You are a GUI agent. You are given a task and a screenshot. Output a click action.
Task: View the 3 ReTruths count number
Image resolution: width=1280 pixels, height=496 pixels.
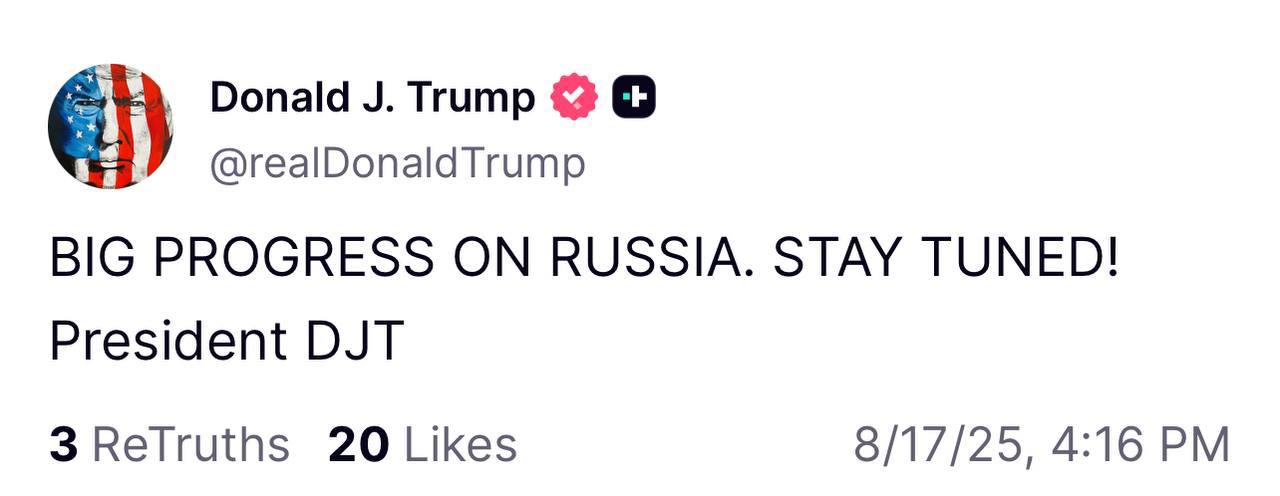click(63, 446)
